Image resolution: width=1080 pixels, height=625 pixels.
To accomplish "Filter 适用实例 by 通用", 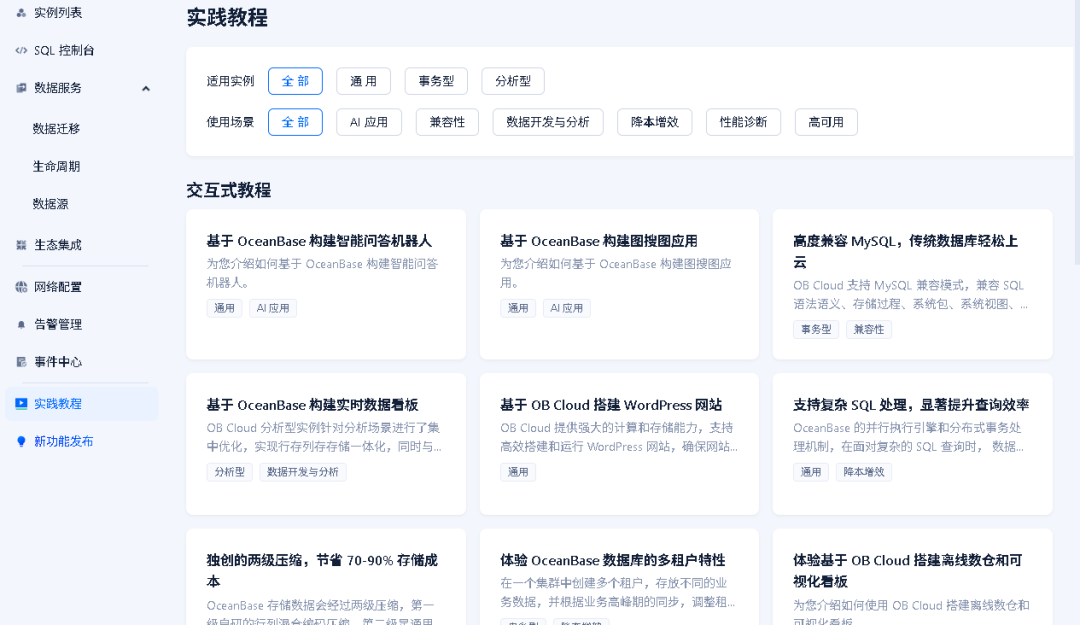I will point(364,81).
